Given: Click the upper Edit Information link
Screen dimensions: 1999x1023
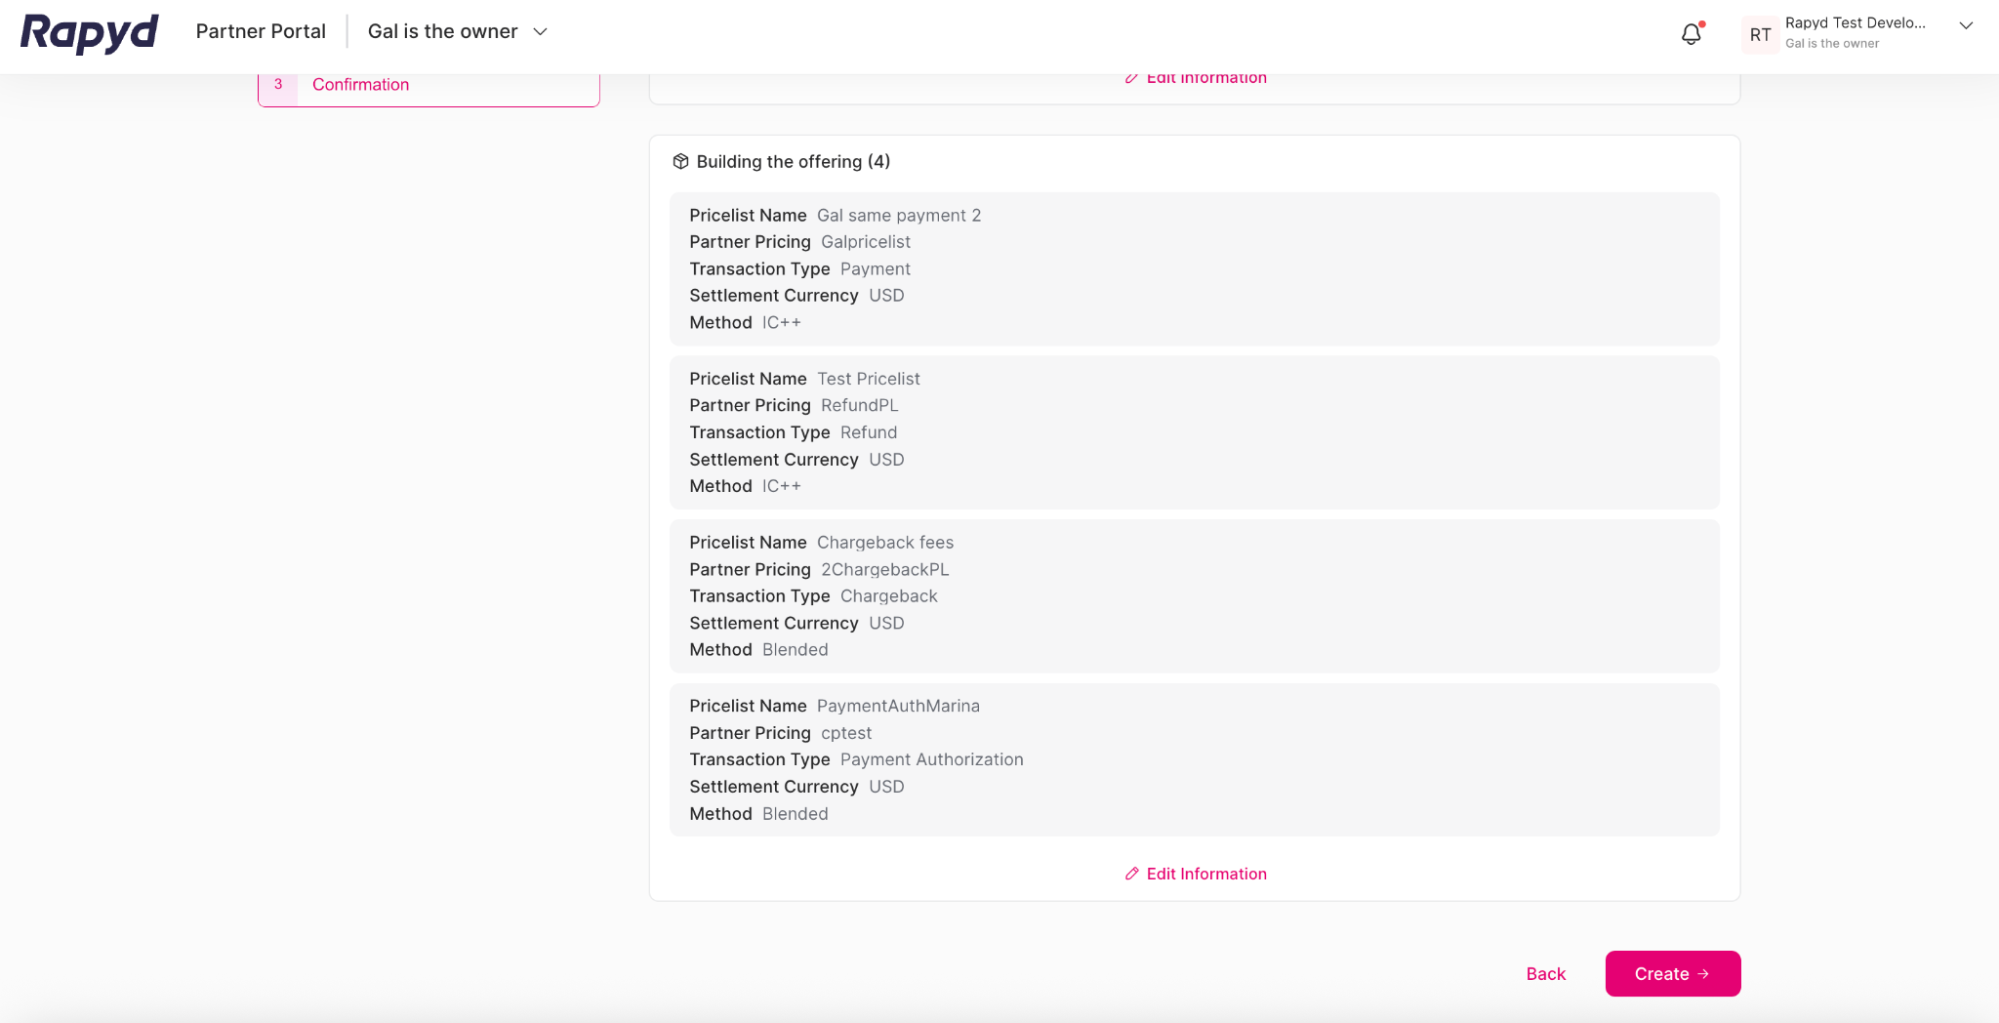Looking at the screenshot, I should (x=1206, y=77).
